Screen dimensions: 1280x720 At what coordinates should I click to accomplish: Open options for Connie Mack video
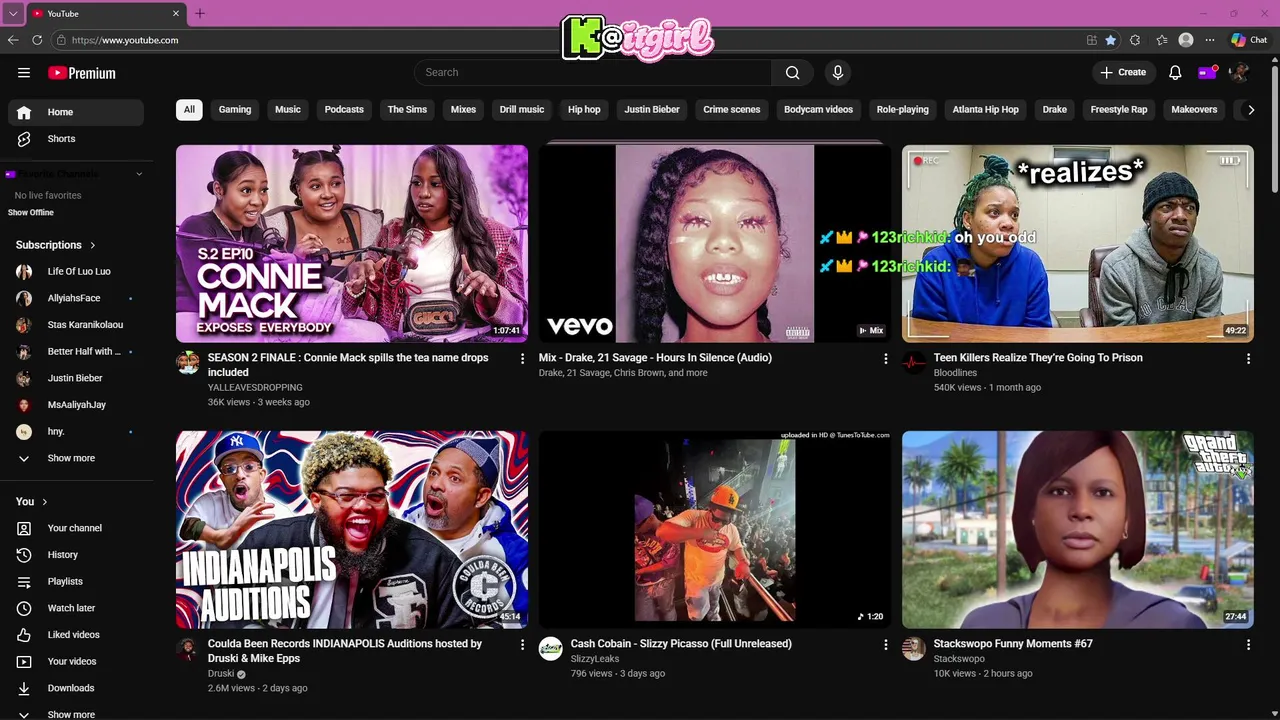click(522, 358)
